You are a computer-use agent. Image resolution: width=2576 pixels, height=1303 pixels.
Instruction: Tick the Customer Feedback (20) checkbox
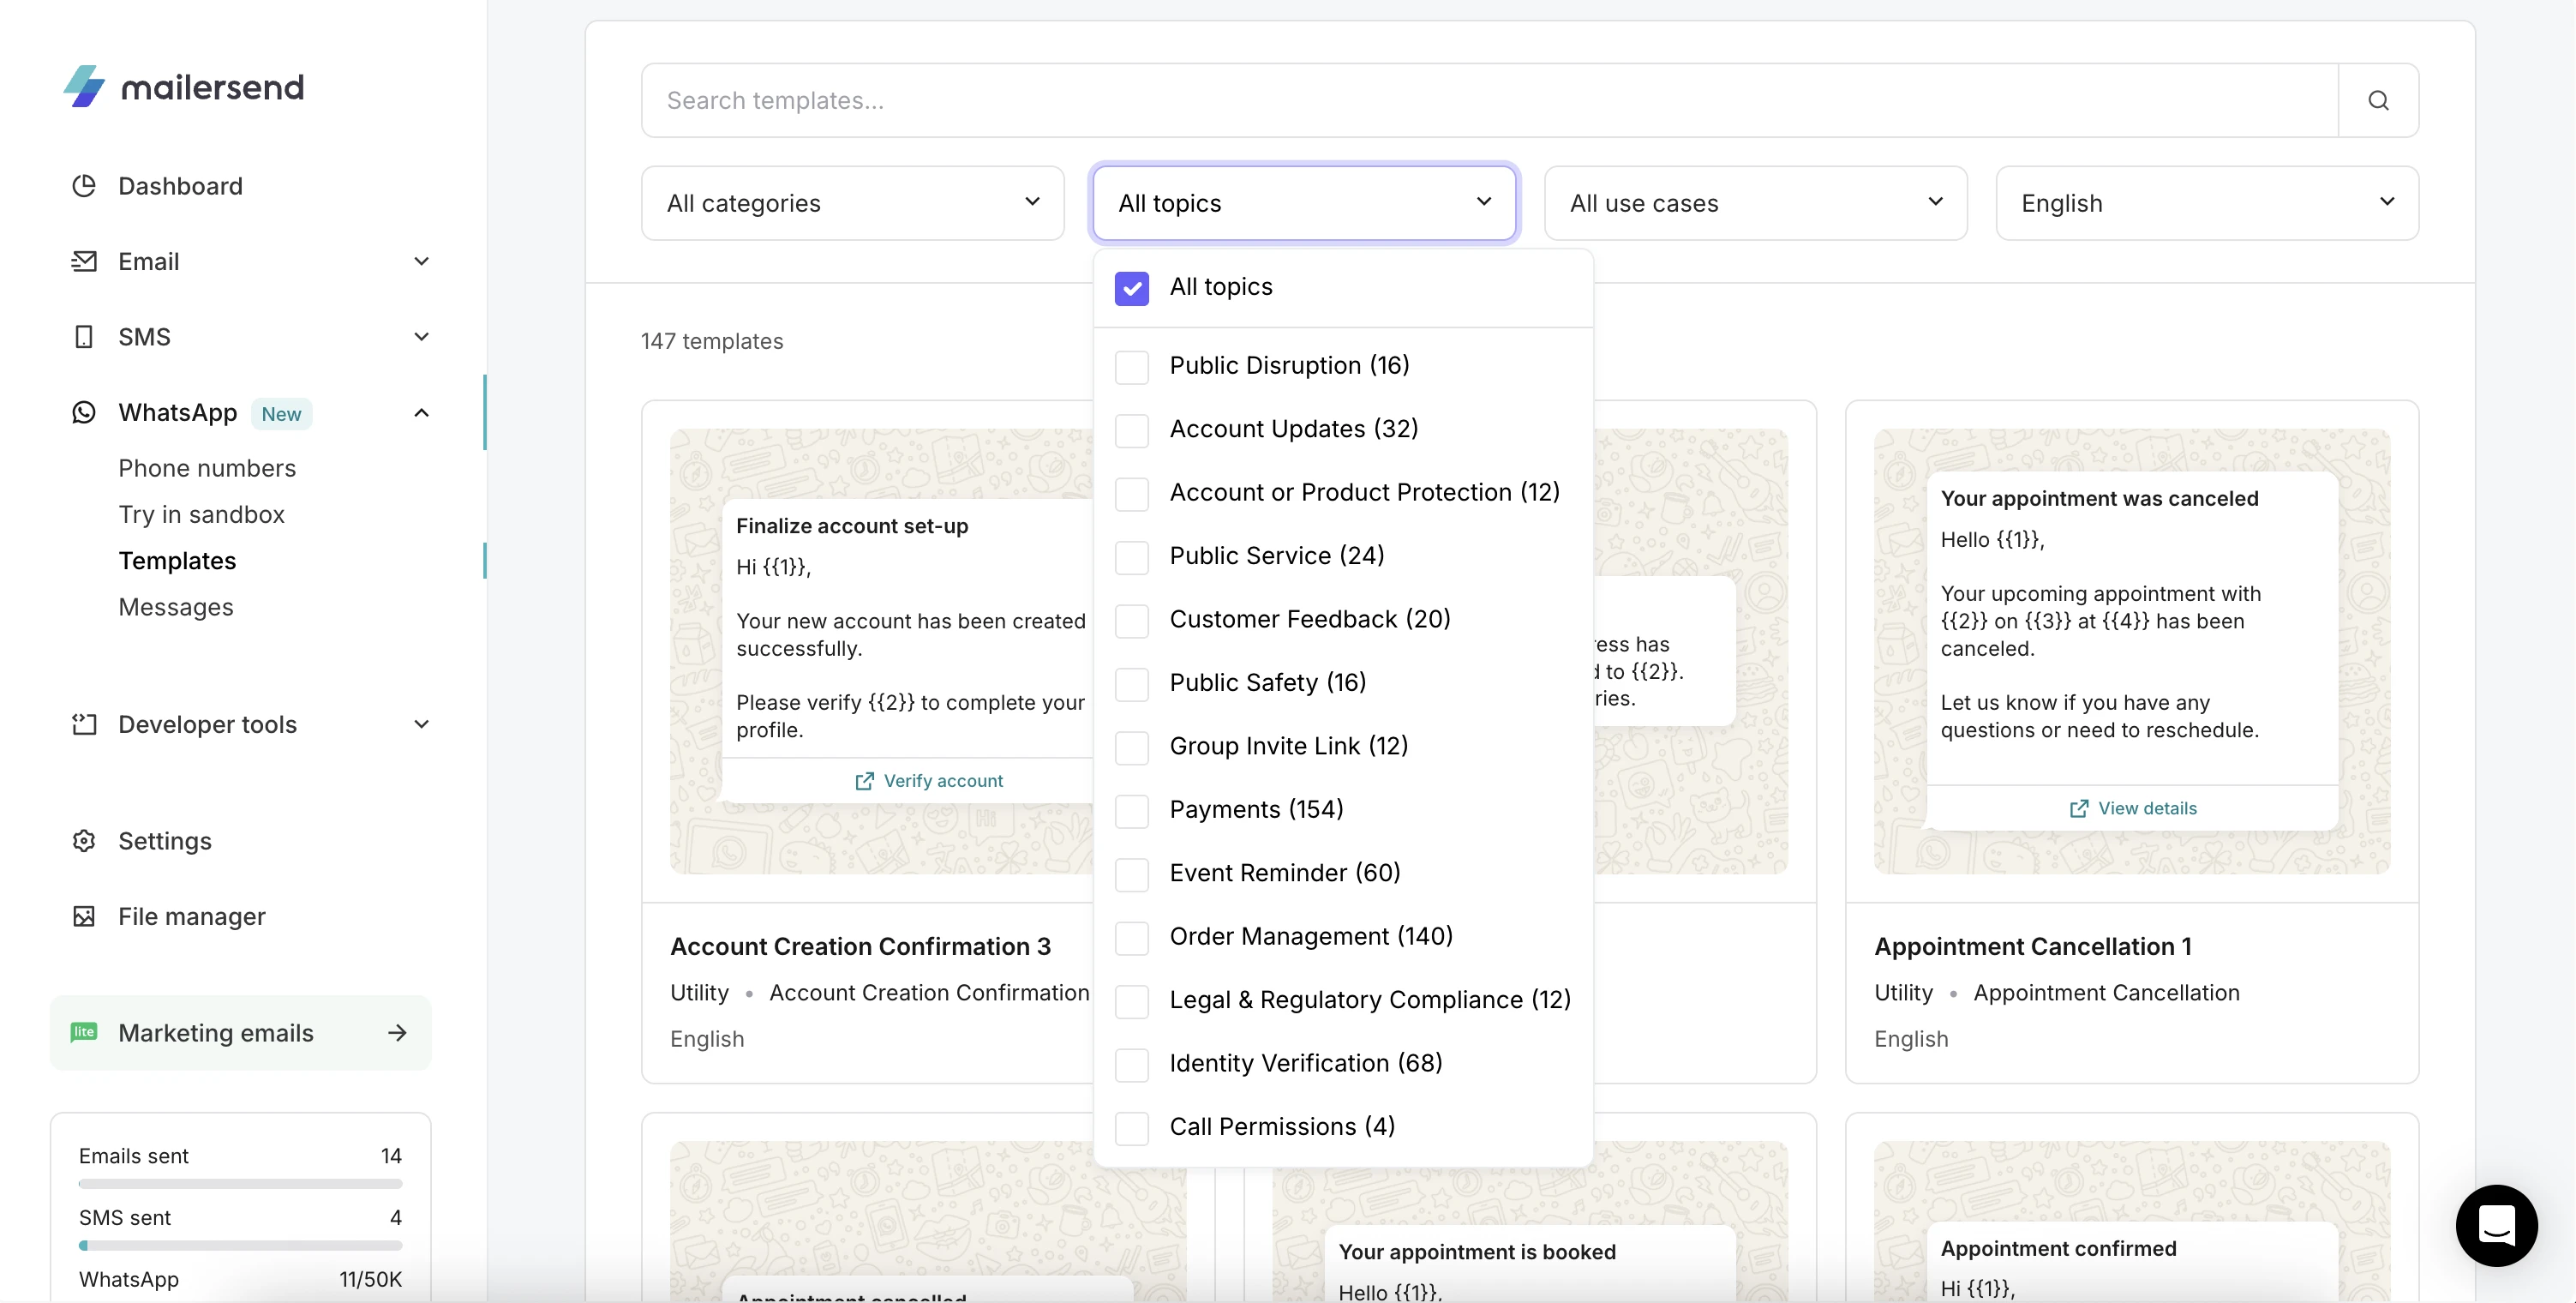click(x=1131, y=621)
